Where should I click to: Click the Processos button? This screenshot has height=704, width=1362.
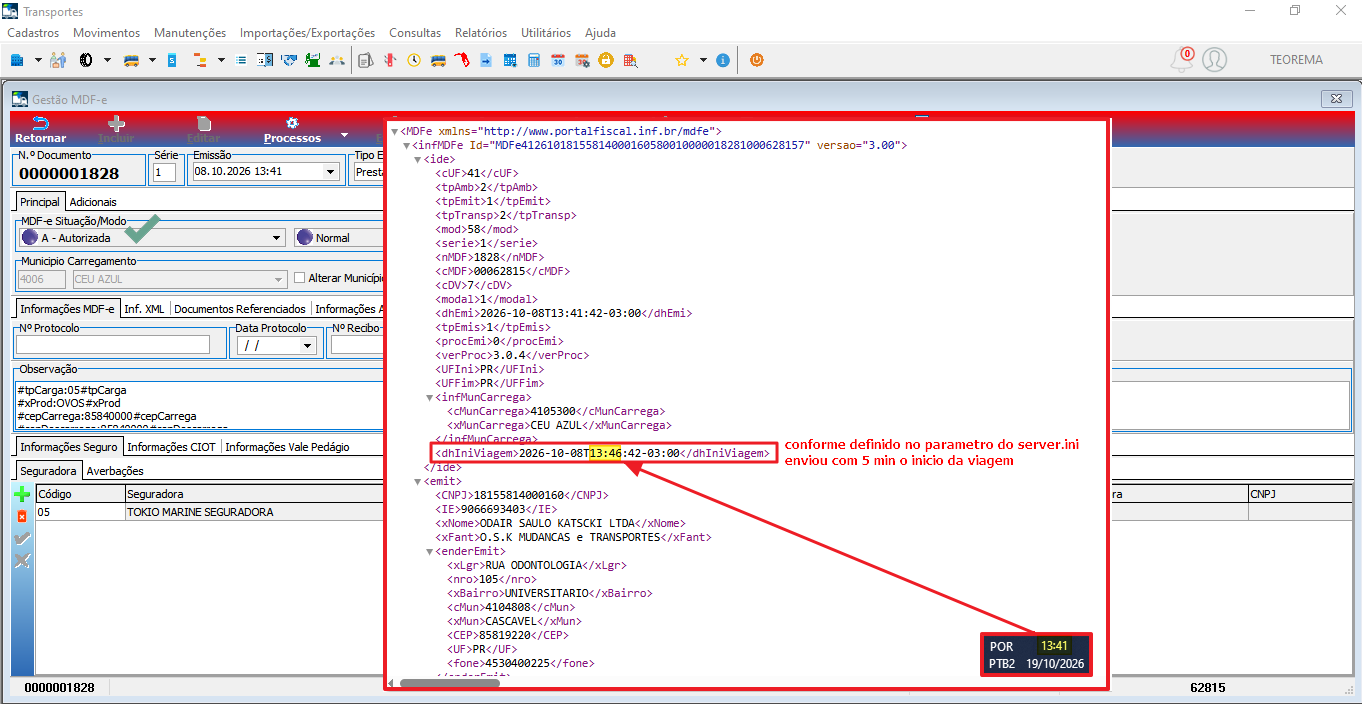[x=292, y=130]
